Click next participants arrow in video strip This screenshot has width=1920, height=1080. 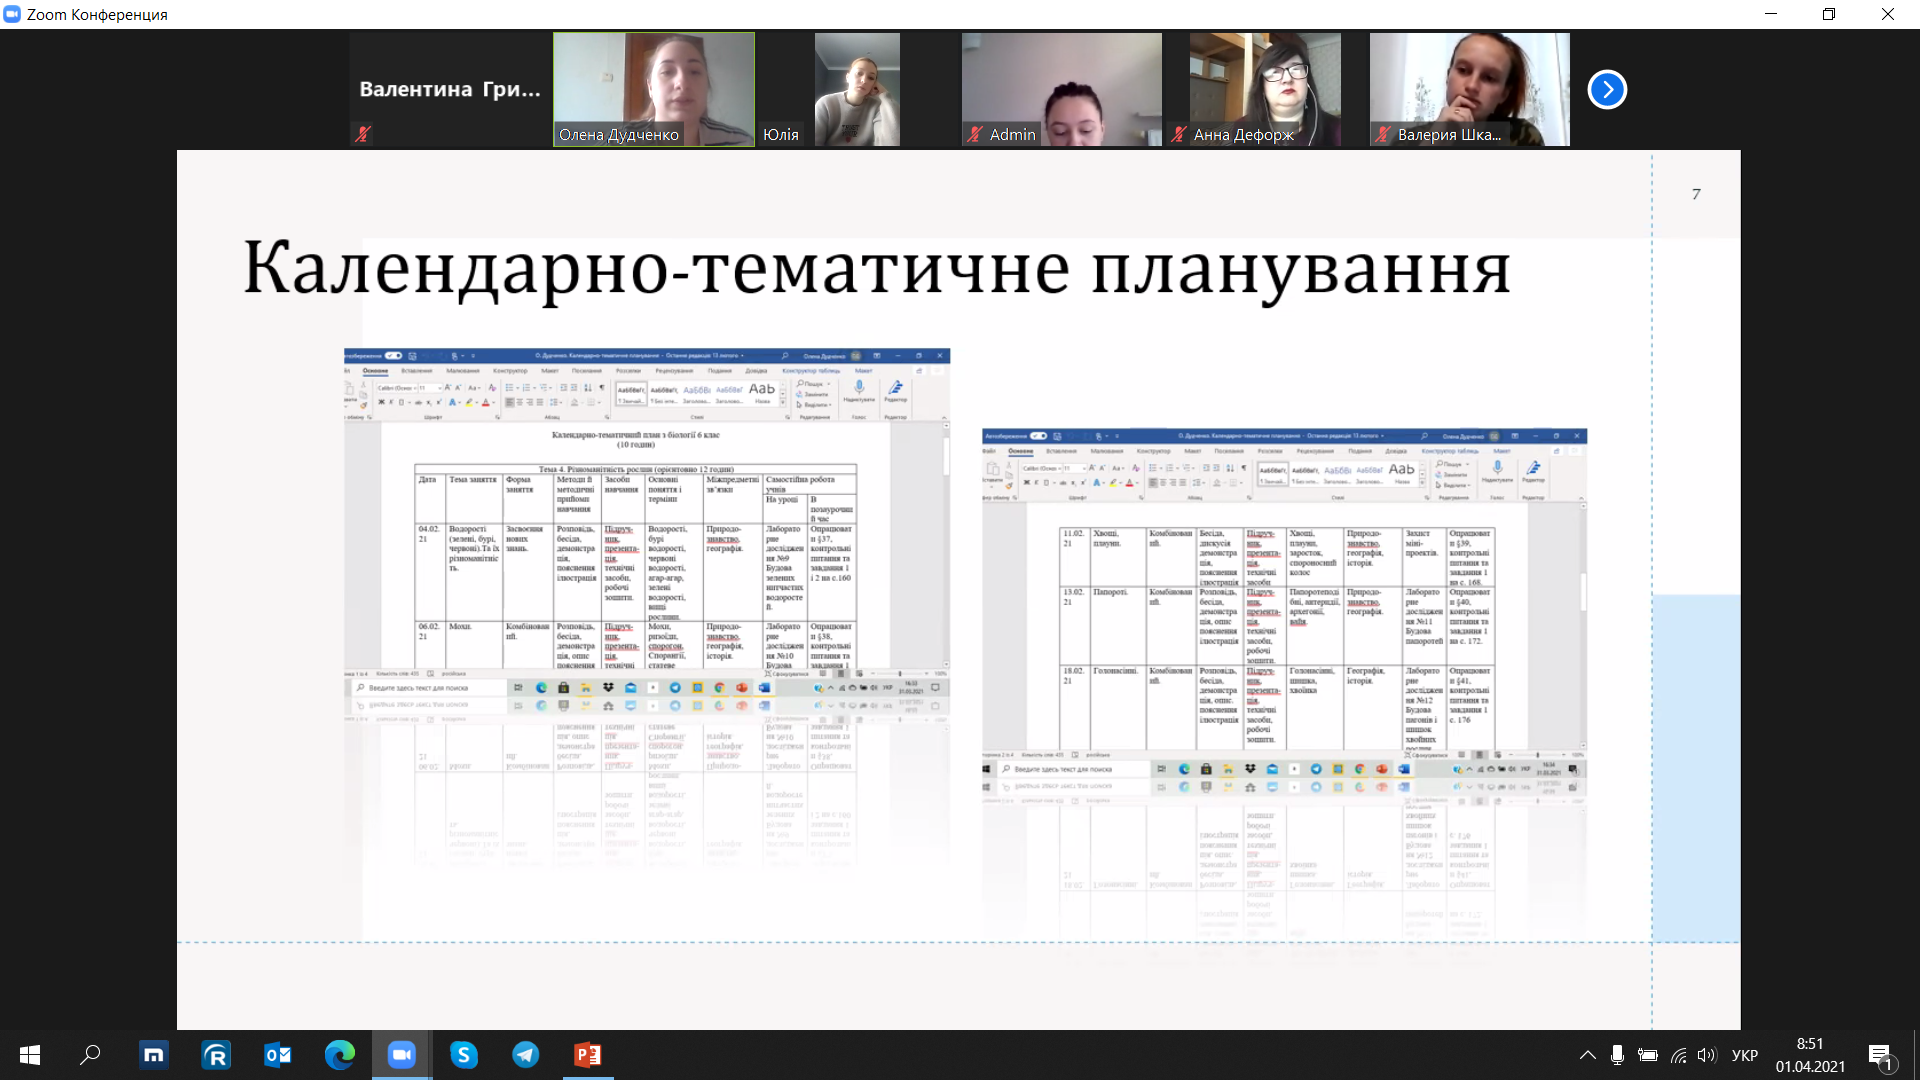pos(1607,90)
